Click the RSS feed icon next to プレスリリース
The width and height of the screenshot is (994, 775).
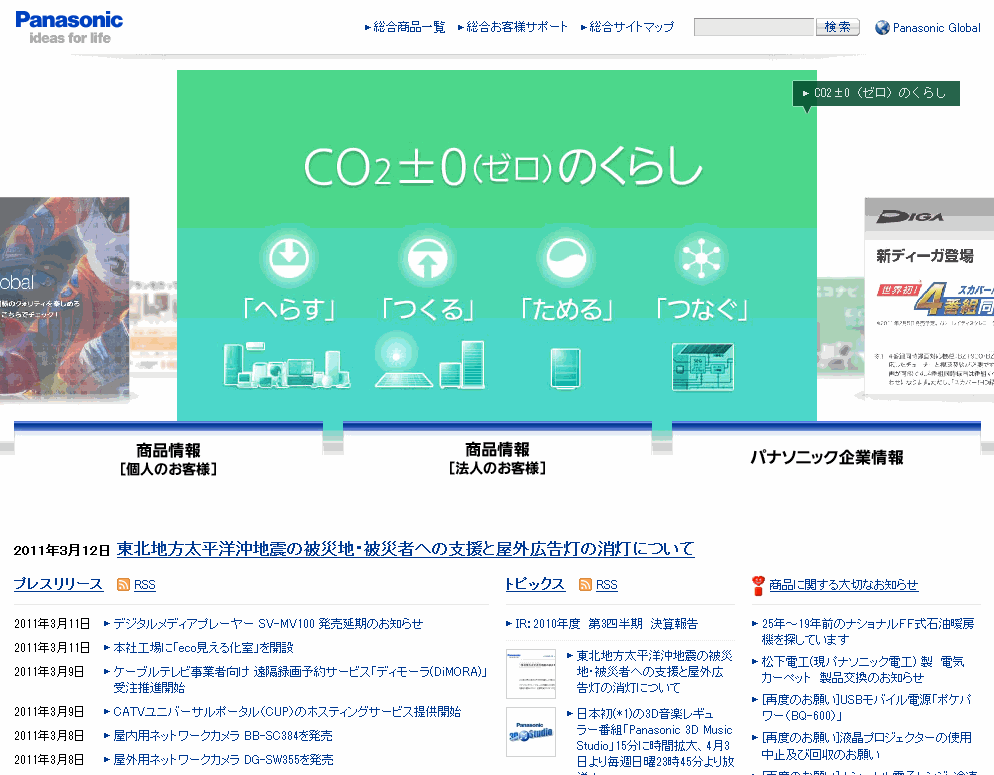click(124, 584)
